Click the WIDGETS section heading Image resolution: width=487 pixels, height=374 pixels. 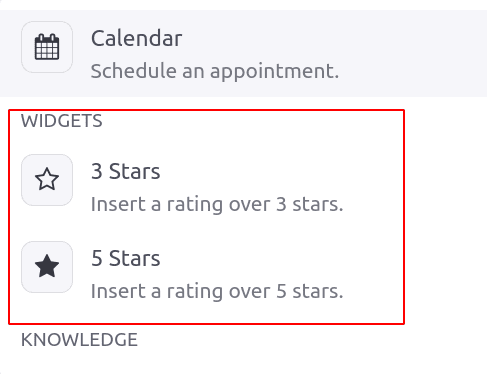coord(62,121)
